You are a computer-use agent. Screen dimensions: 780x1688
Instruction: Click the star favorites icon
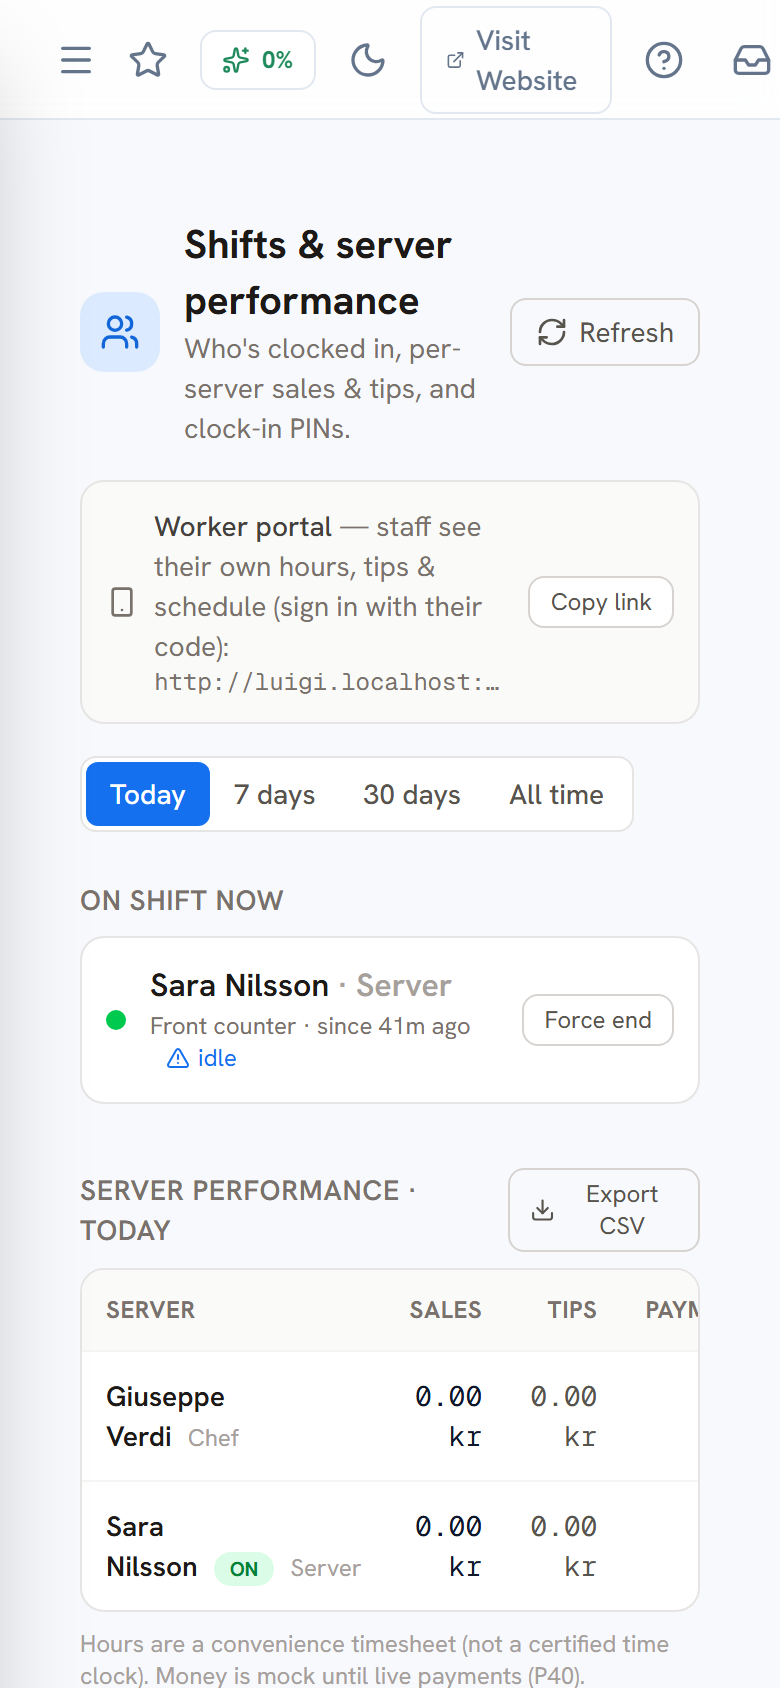[x=148, y=60]
